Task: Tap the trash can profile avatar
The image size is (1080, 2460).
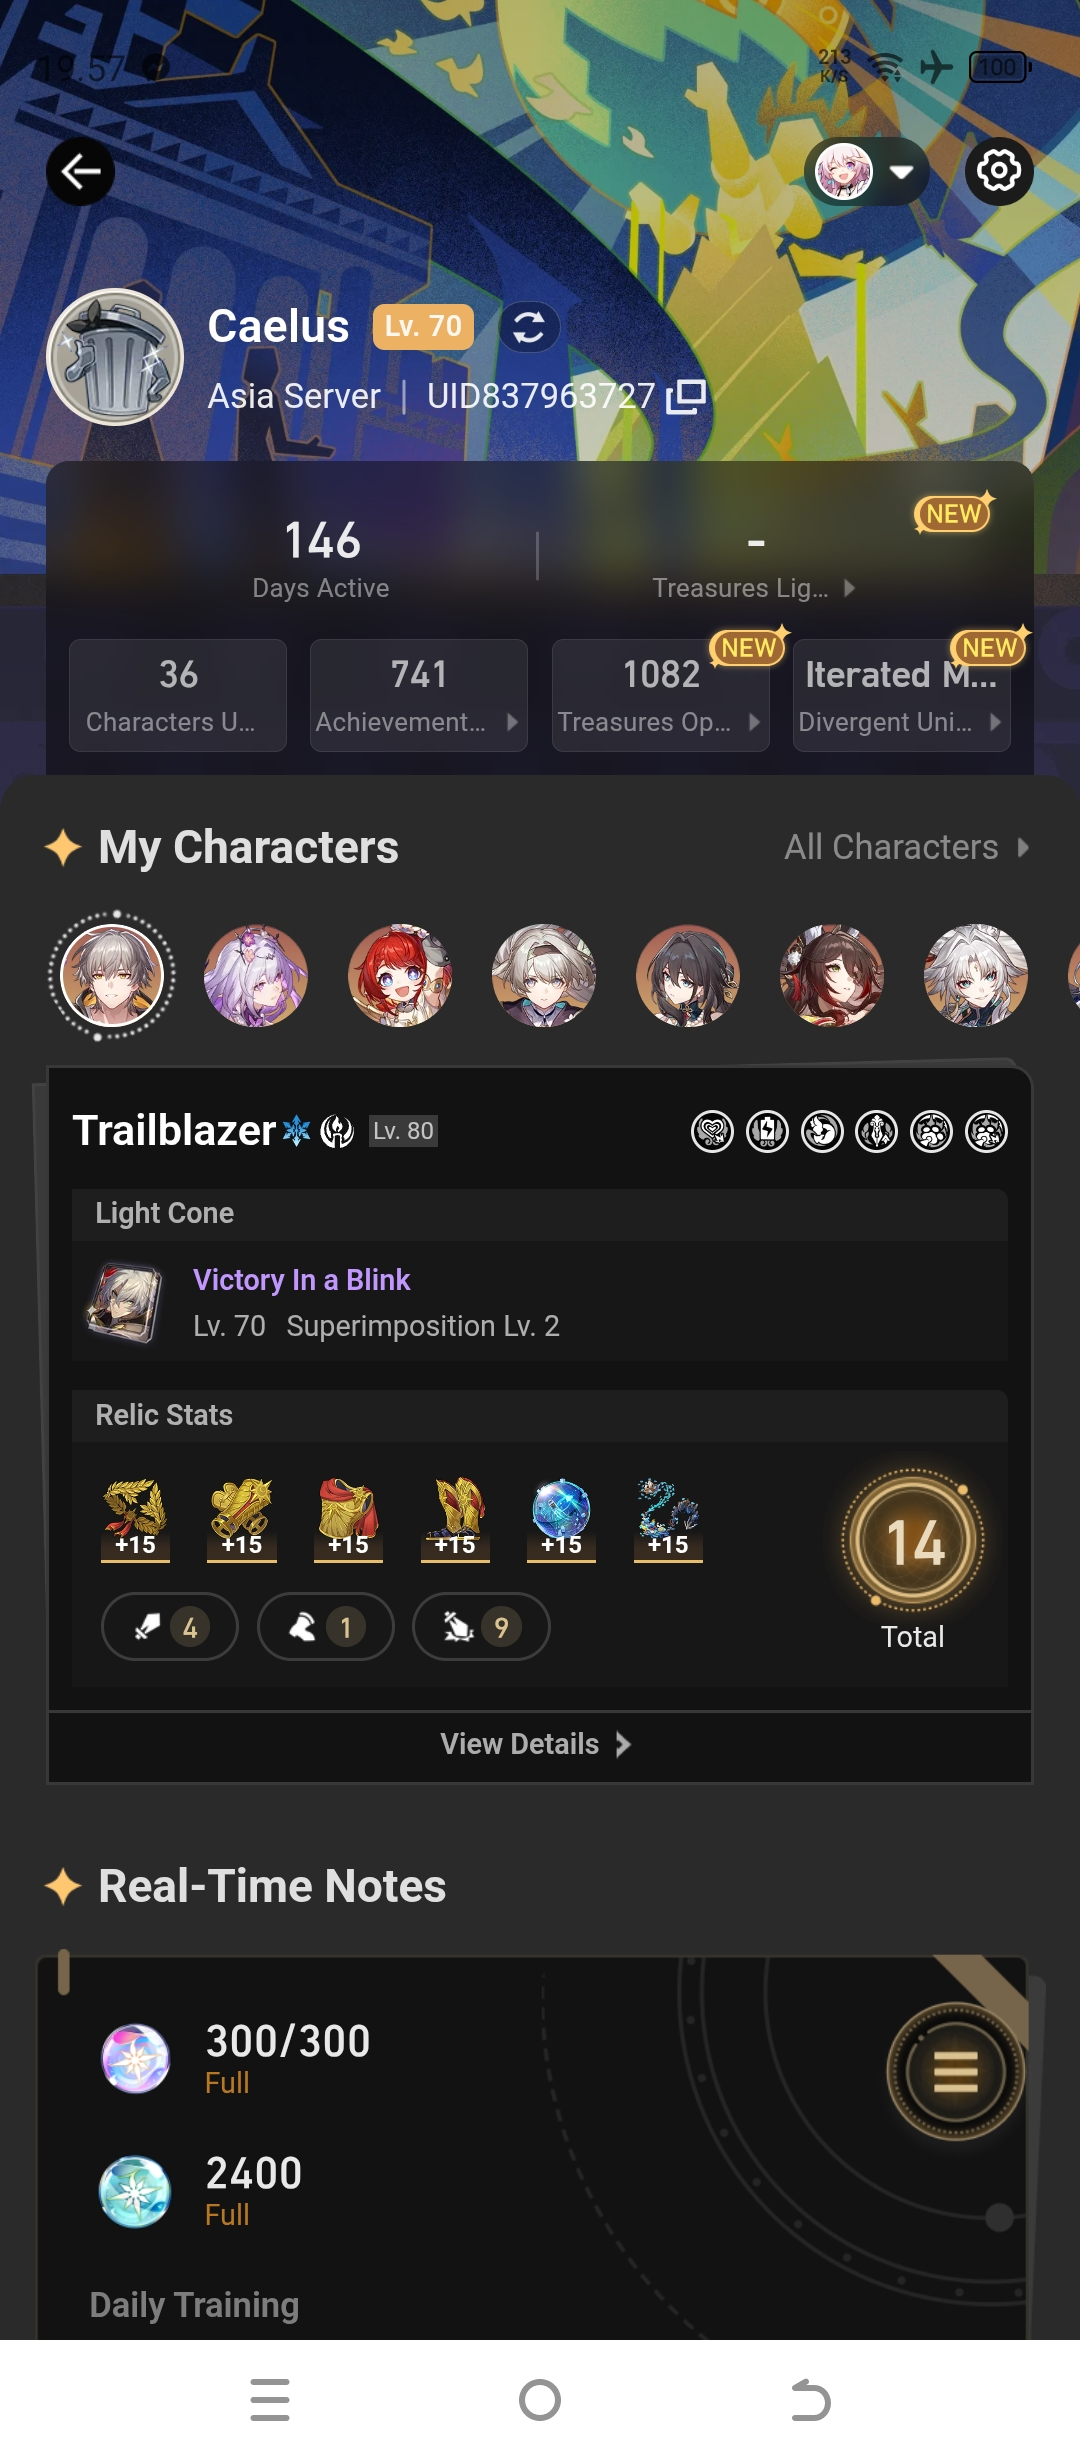Action: pos(115,357)
